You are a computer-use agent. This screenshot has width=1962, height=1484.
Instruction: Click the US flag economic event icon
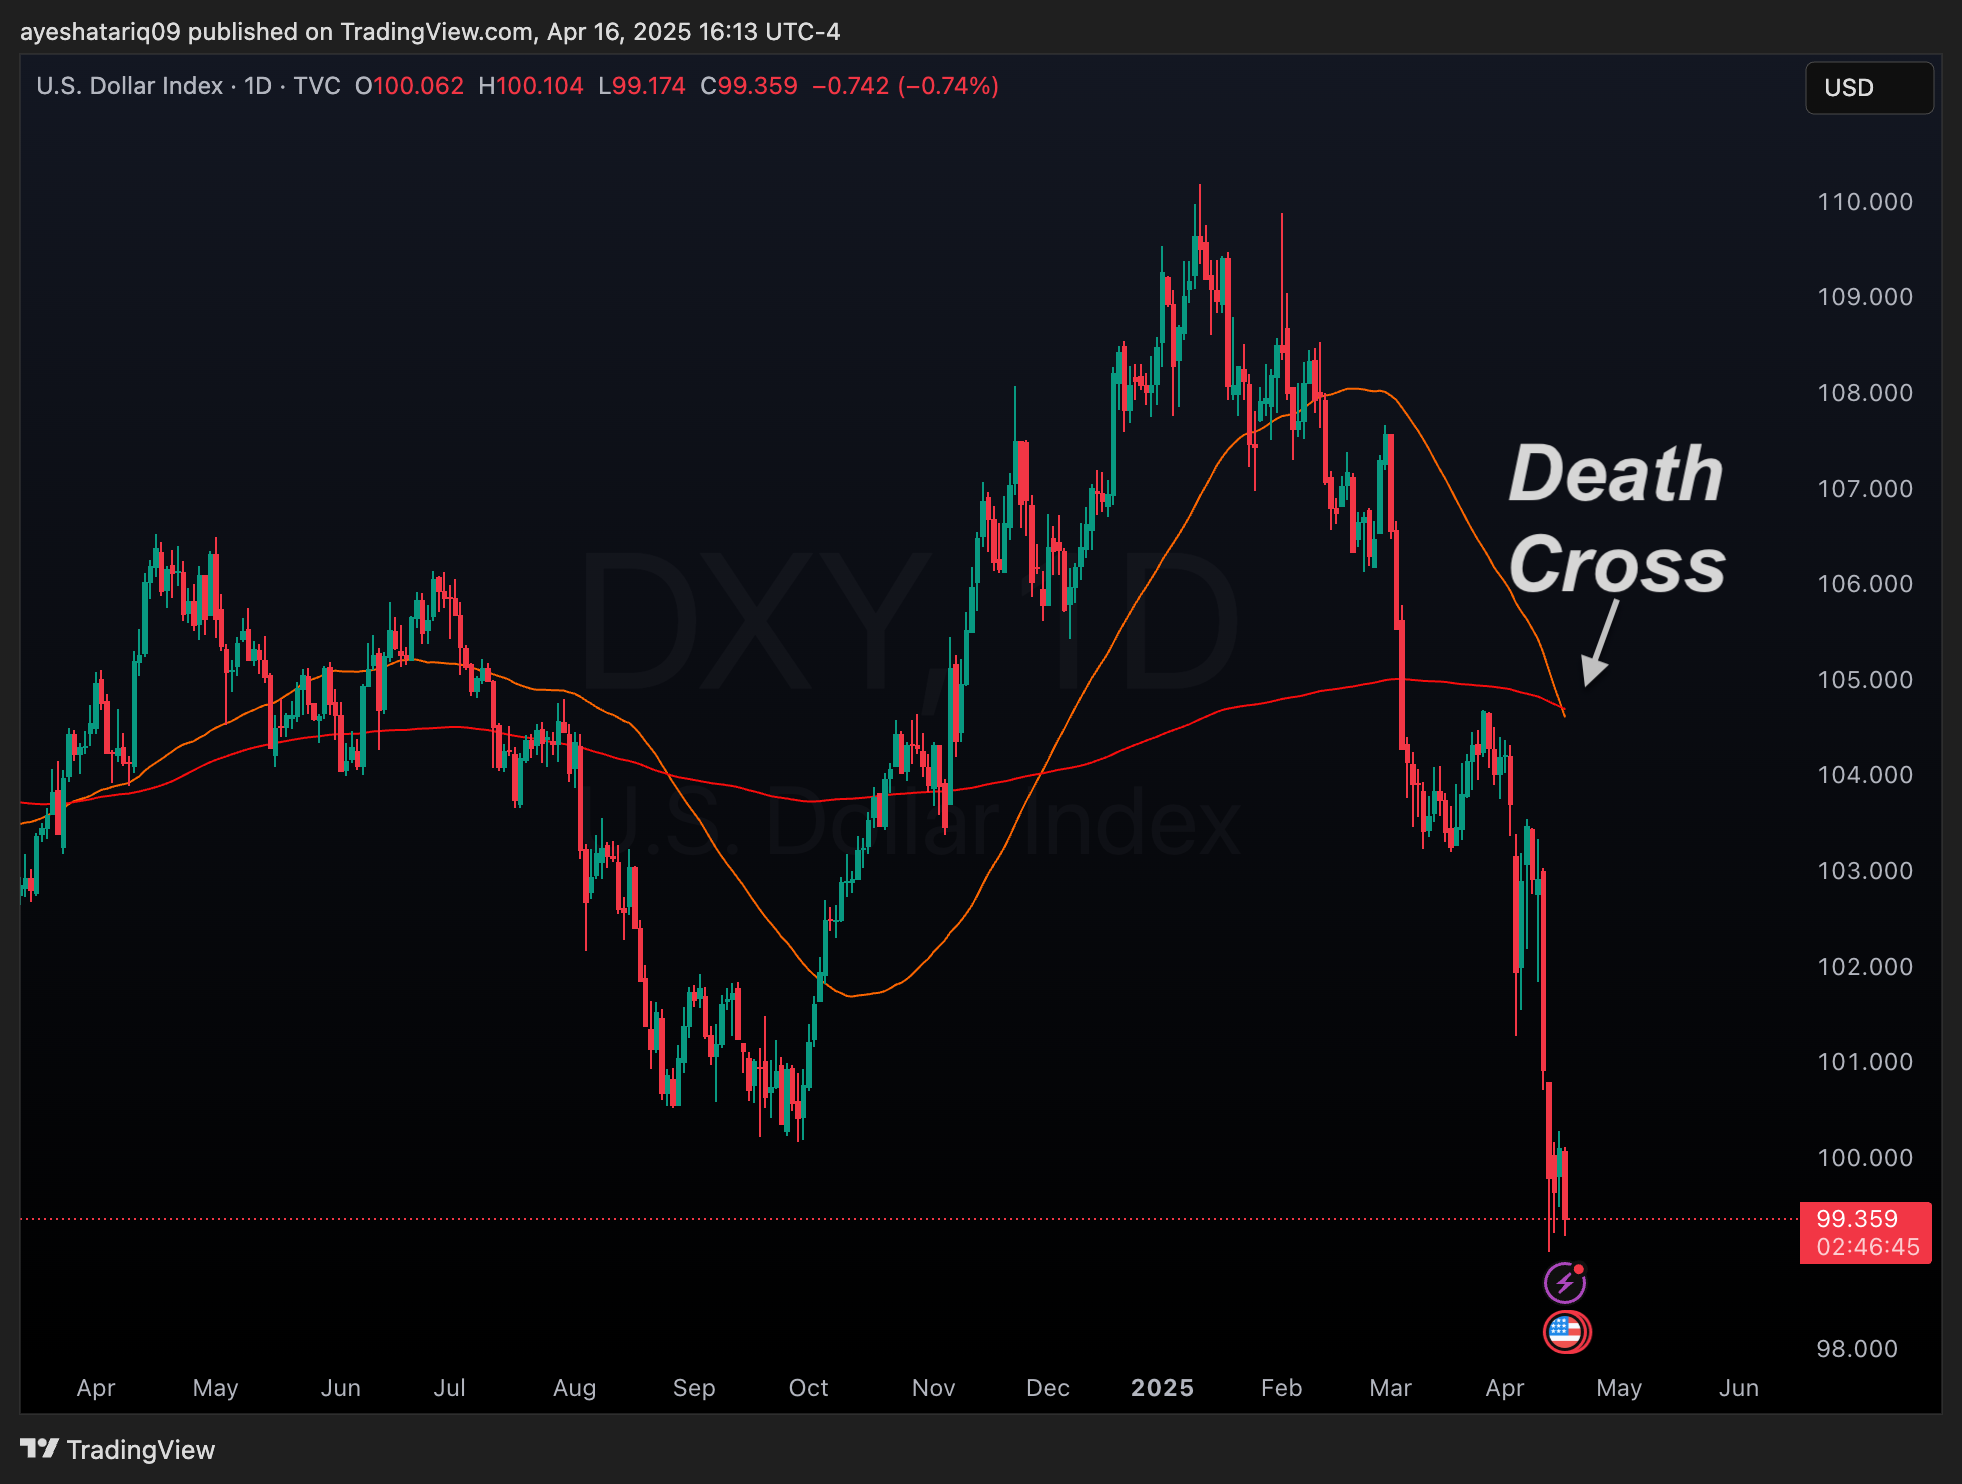[x=1566, y=1332]
